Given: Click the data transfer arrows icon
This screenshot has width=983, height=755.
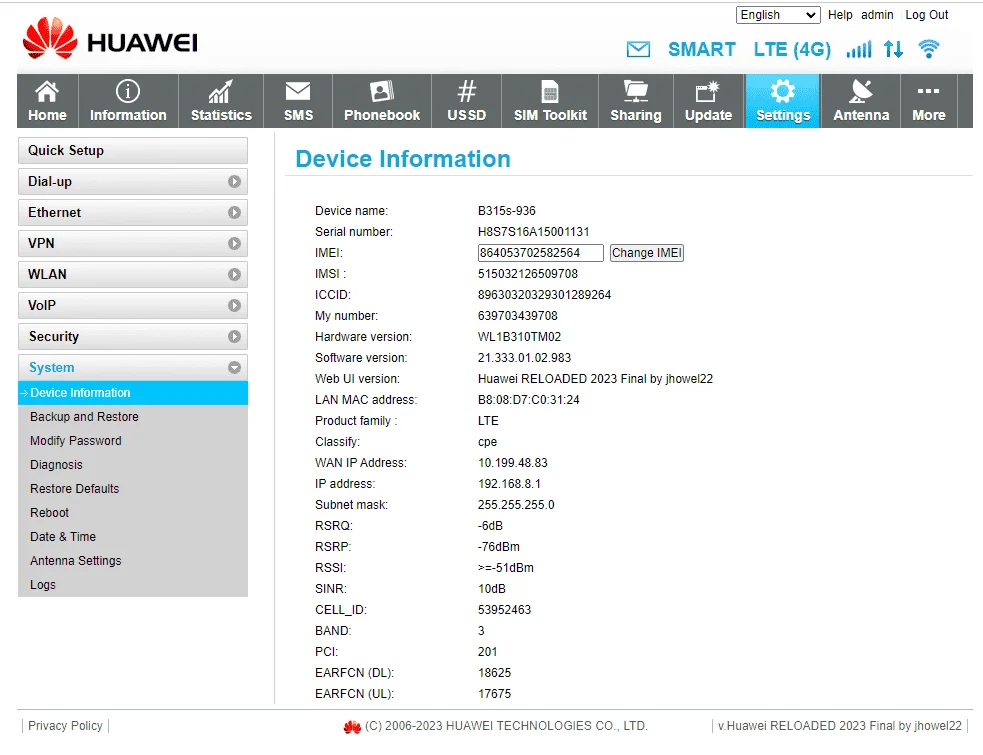Looking at the screenshot, I should (893, 49).
